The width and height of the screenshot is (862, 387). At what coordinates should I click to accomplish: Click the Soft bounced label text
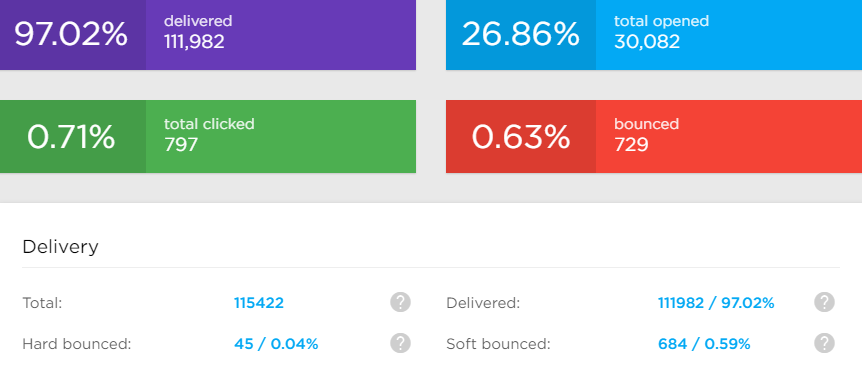click(498, 344)
